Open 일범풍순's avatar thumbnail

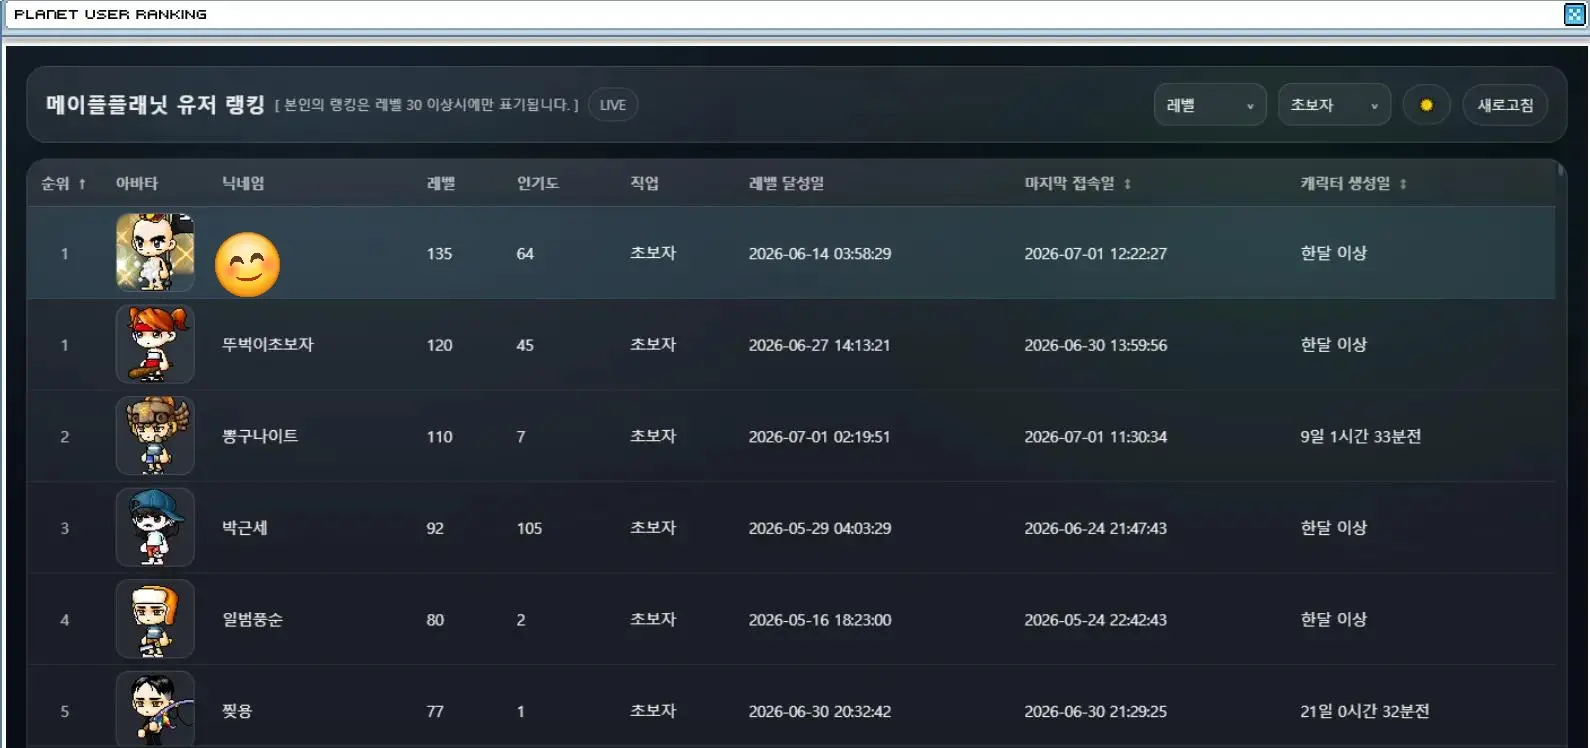point(155,619)
